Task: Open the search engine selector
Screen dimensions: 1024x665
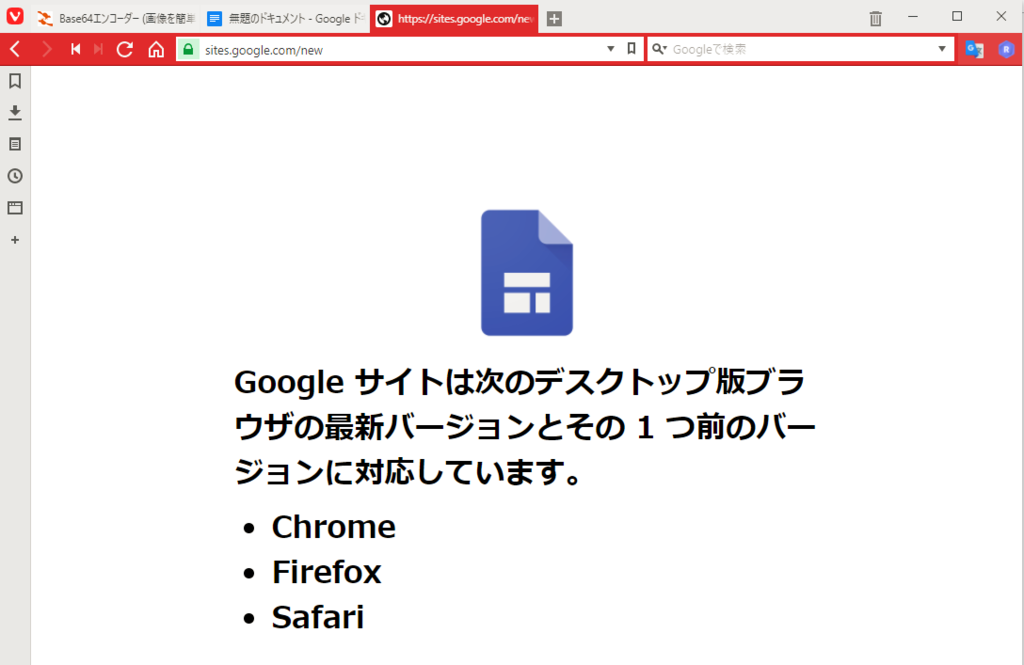Action: point(660,49)
